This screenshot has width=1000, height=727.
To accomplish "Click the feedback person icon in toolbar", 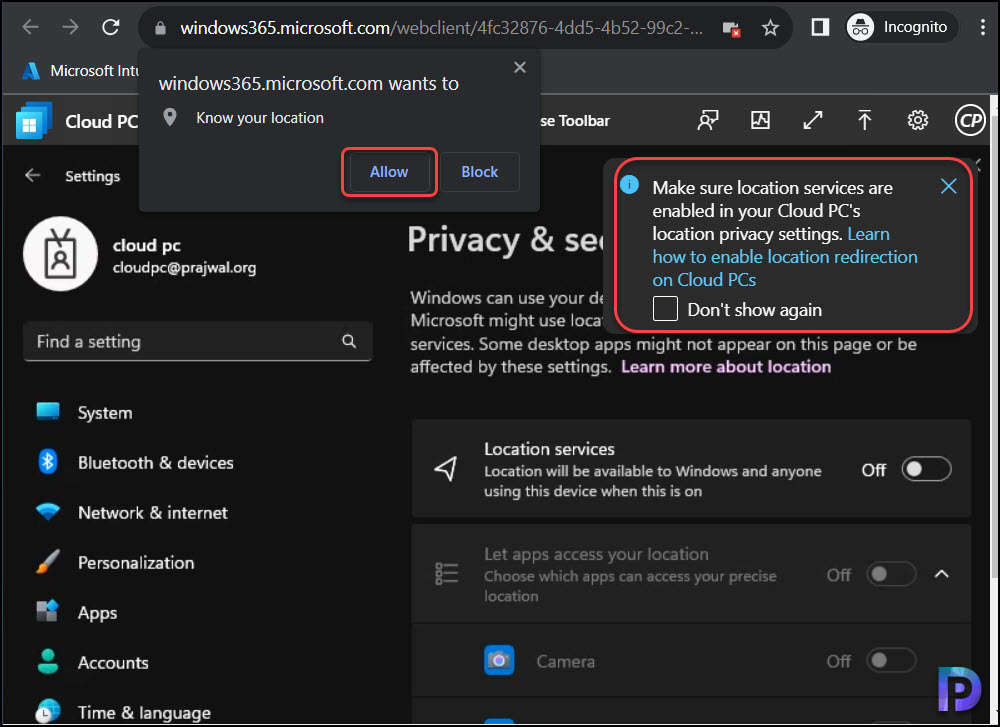I will tap(707, 120).
